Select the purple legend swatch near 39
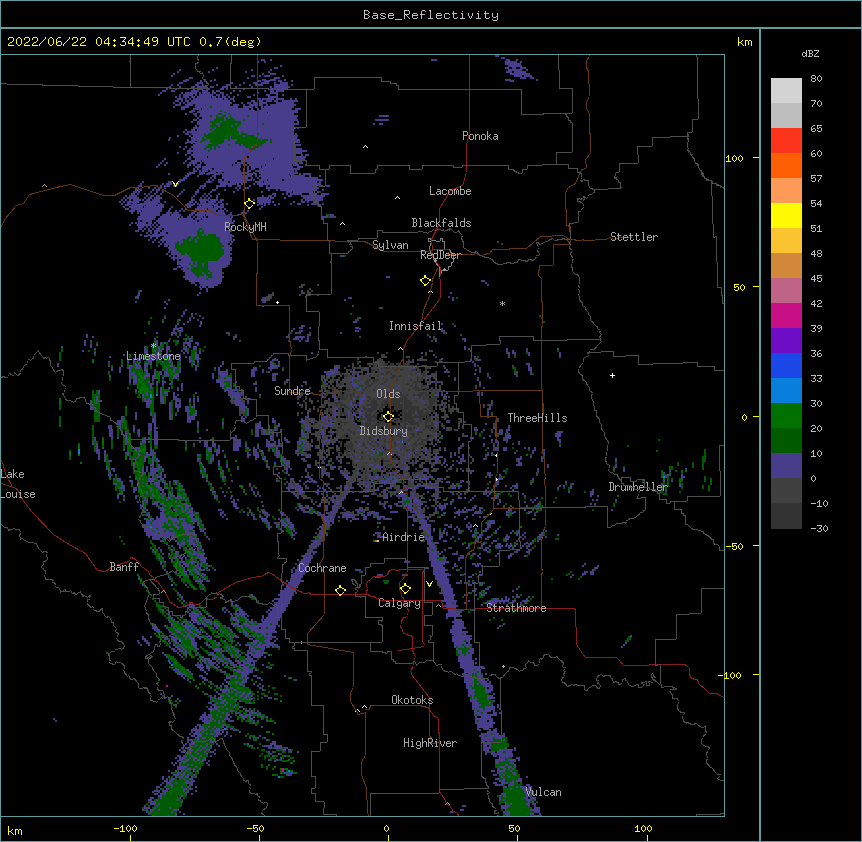The image size is (862, 842). [x=786, y=340]
